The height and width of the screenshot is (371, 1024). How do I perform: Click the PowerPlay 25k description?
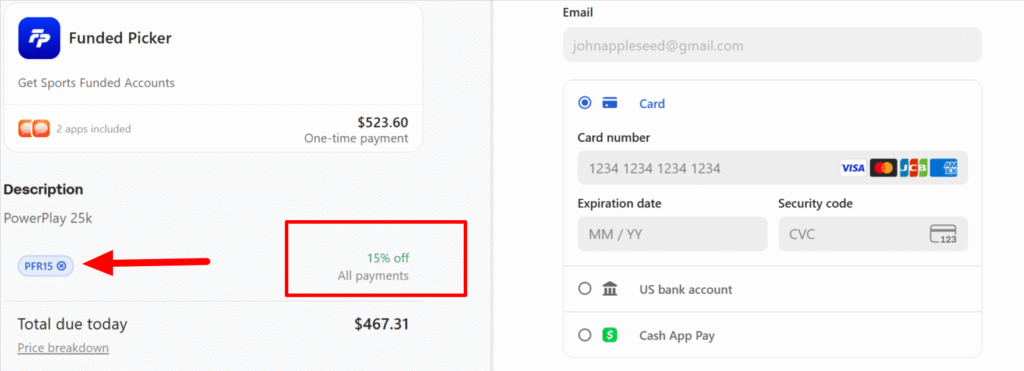click(x=48, y=218)
